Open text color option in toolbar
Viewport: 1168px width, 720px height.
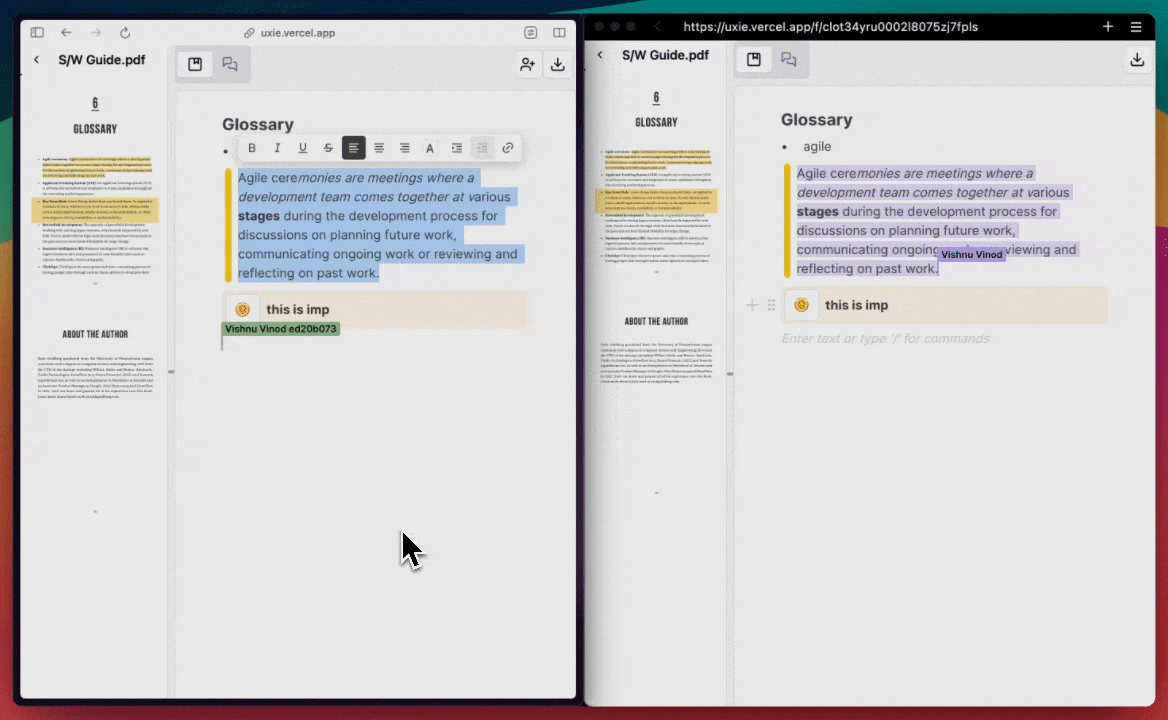point(430,147)
